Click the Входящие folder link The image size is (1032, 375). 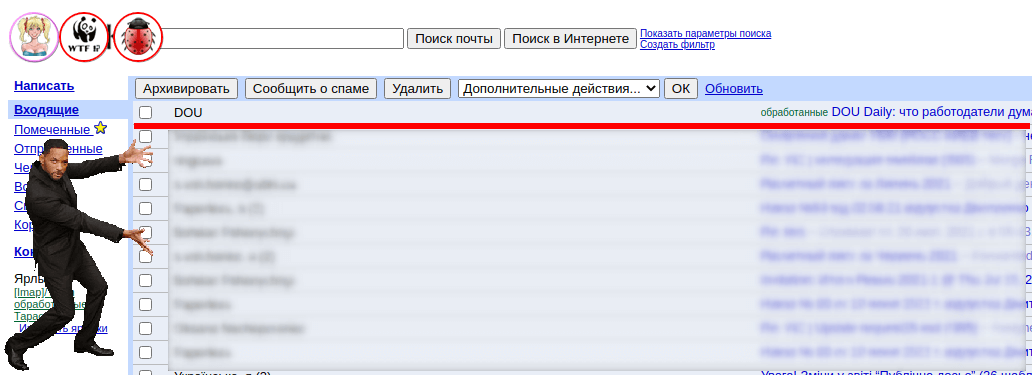pyautogui.click(x=46, y=109)
